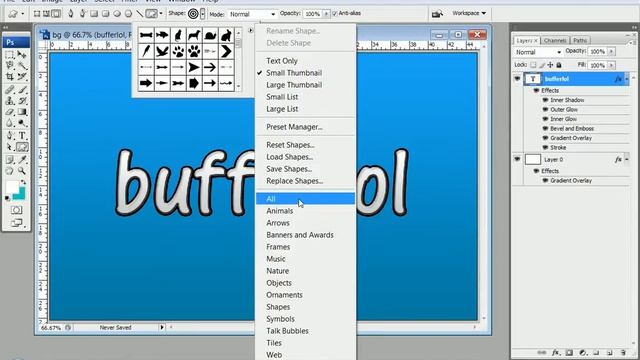Screen dimensions: 640x360
Task: Open the Workspace dropdown
Action: [x=469, y=13]
